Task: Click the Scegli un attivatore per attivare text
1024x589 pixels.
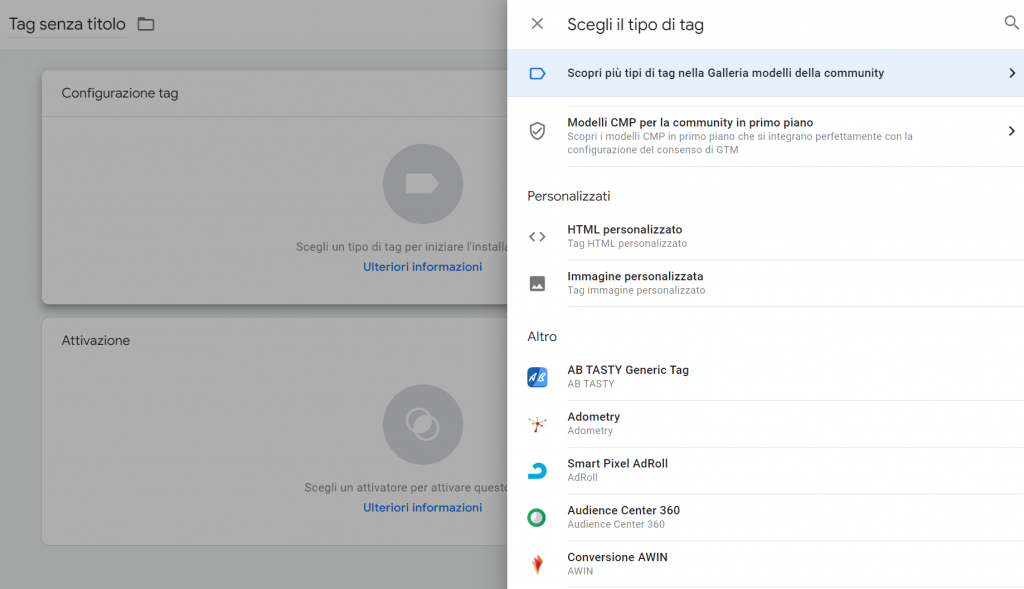Action: pos(406,488)
